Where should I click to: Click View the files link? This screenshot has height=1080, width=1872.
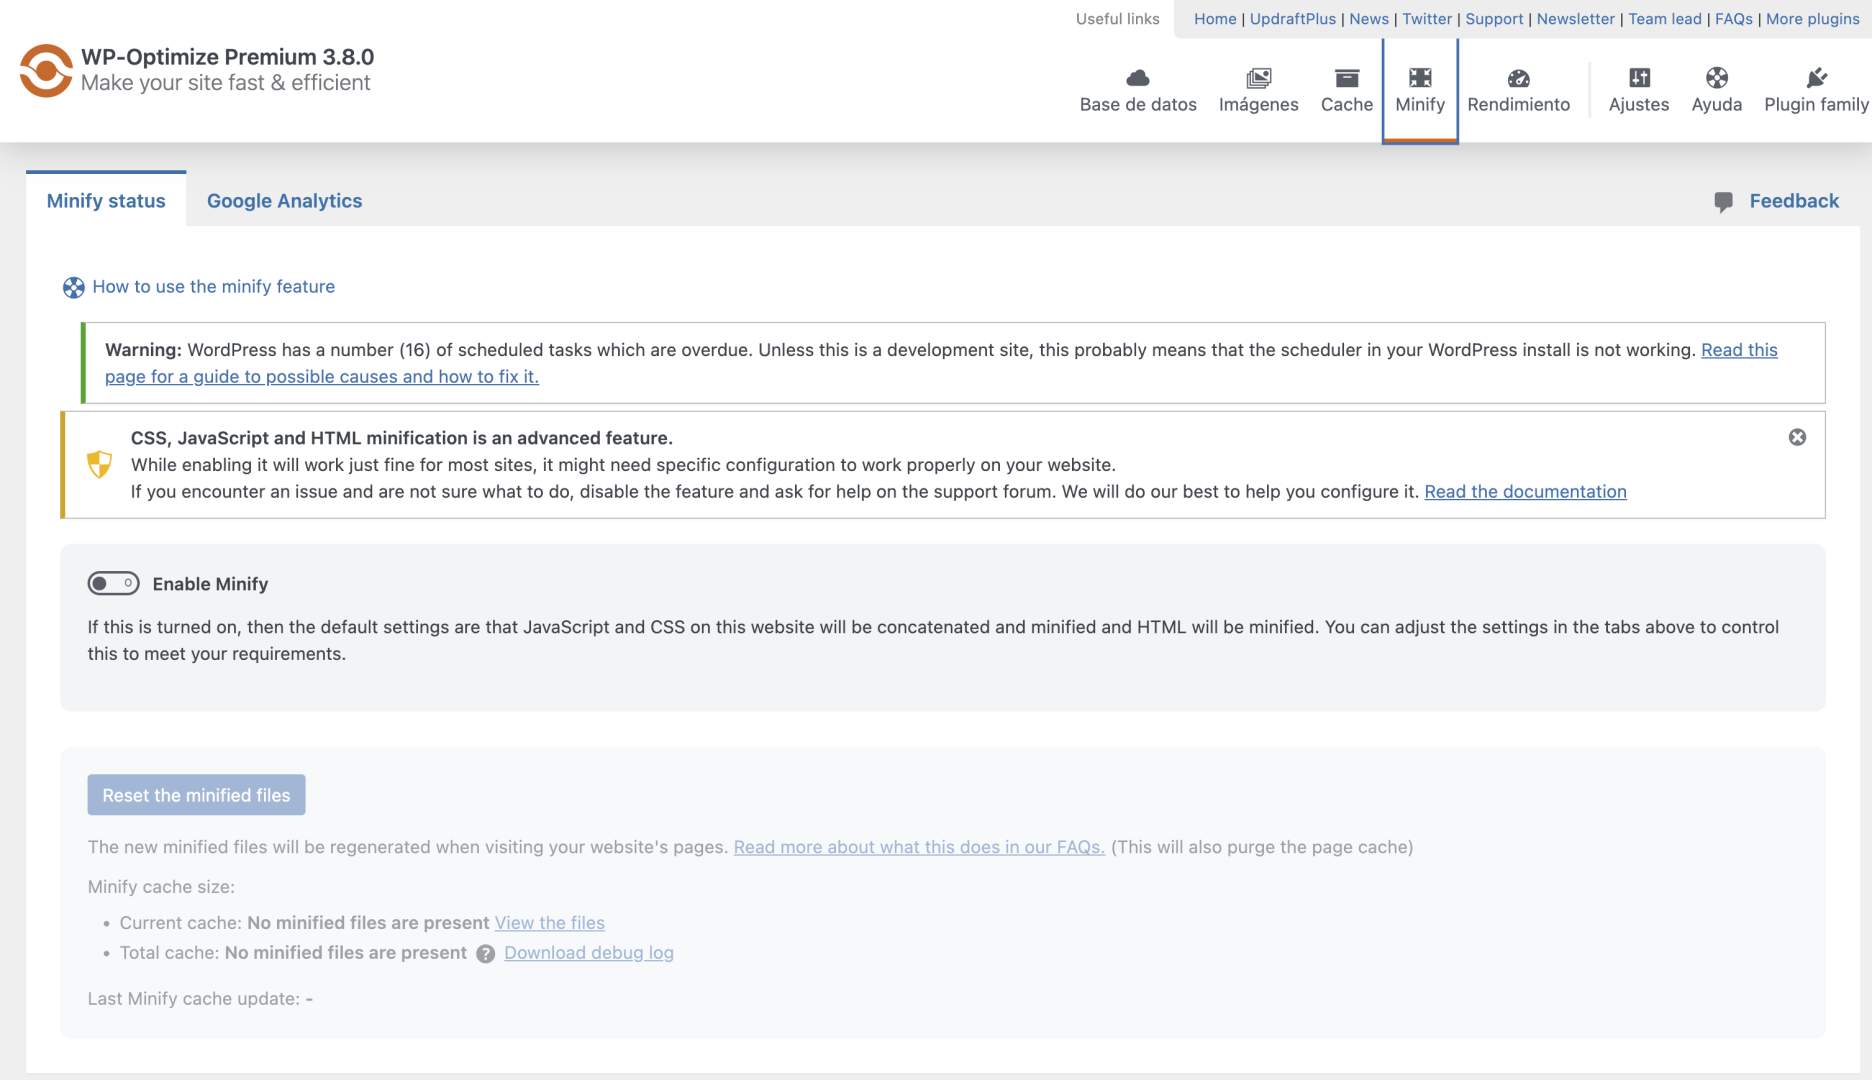pyautogui.click(x=549, y=922)
